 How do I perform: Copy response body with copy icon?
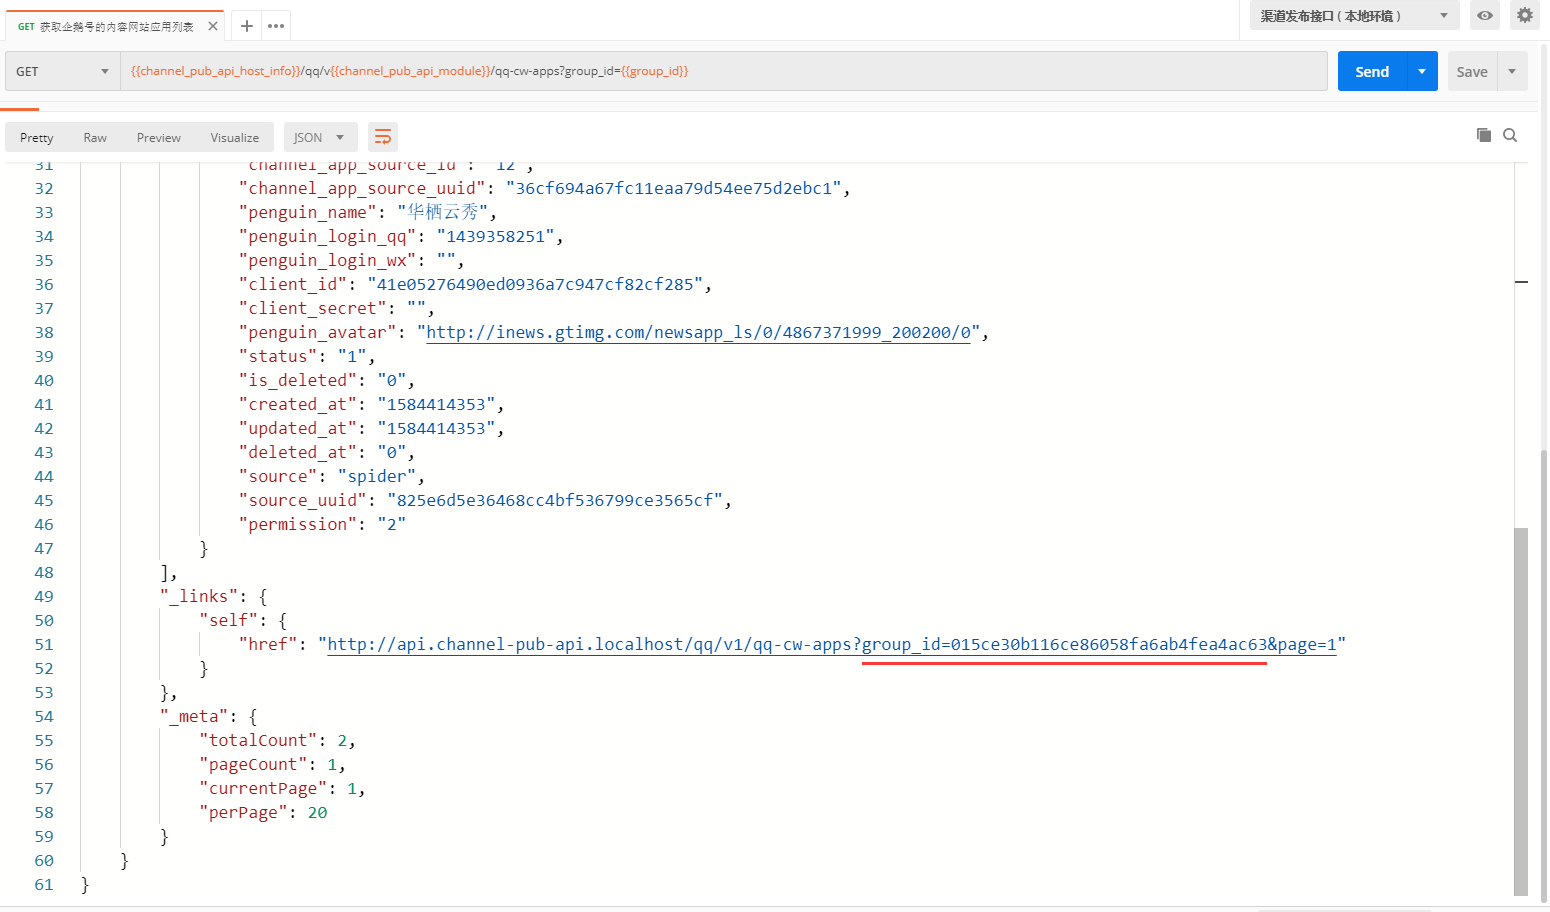tap(1484, 135)
